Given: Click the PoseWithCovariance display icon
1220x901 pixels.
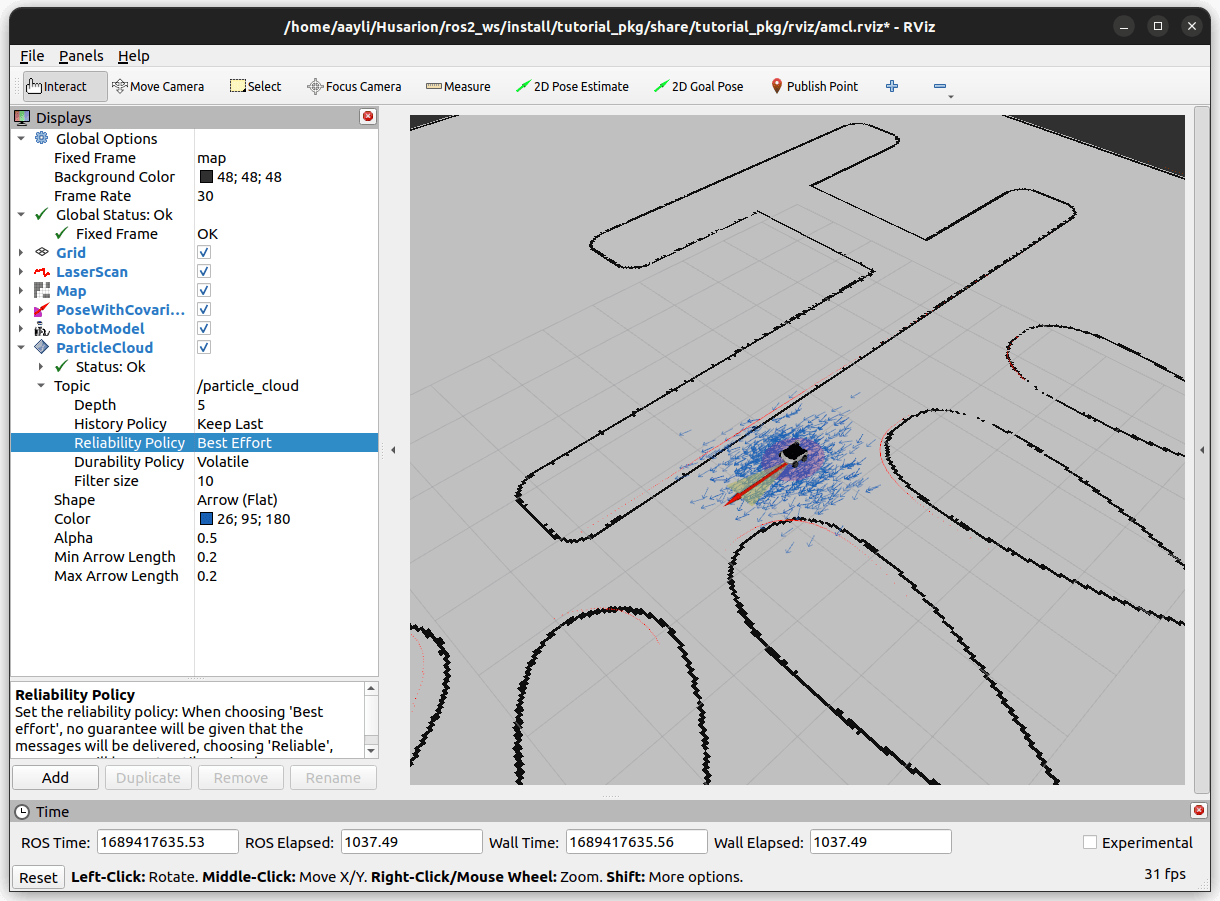Looking at the screenshot, I should [42, 310].
